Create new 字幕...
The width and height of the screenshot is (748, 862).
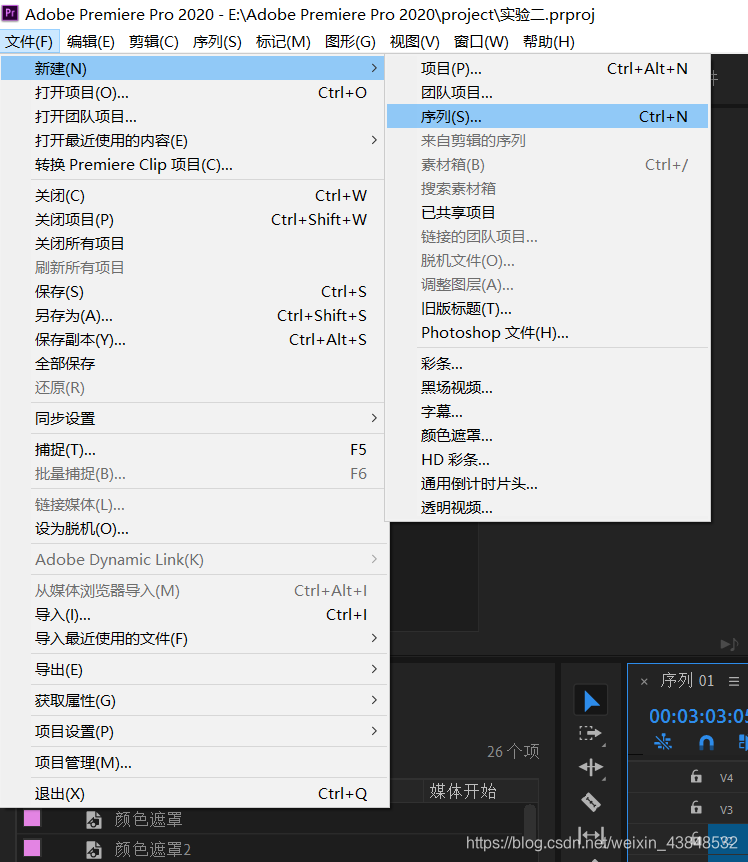click(x=547, y=411)
